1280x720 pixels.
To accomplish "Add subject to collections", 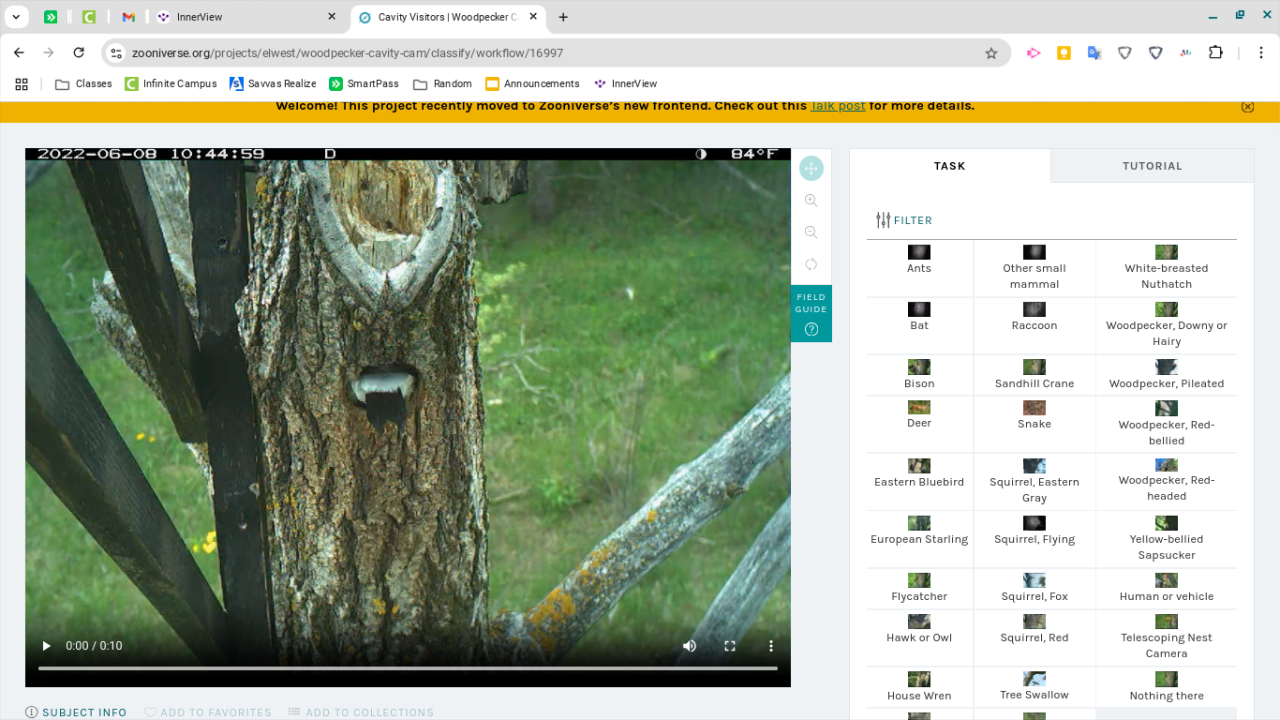I will click(361, 713).
